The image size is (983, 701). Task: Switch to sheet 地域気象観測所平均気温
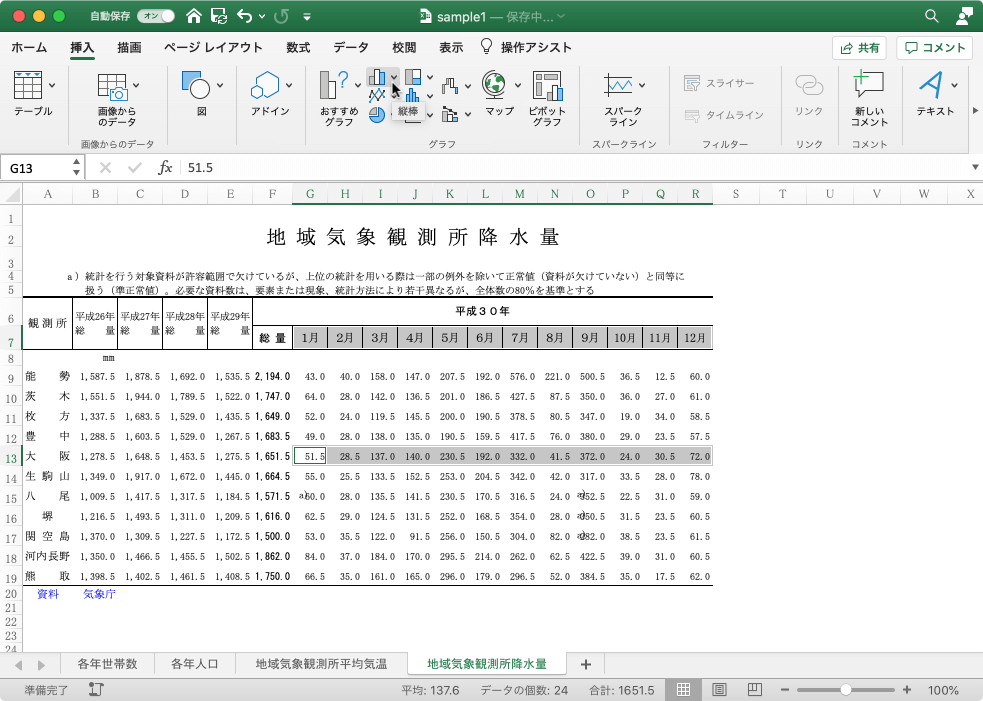[x=321, y=663]
